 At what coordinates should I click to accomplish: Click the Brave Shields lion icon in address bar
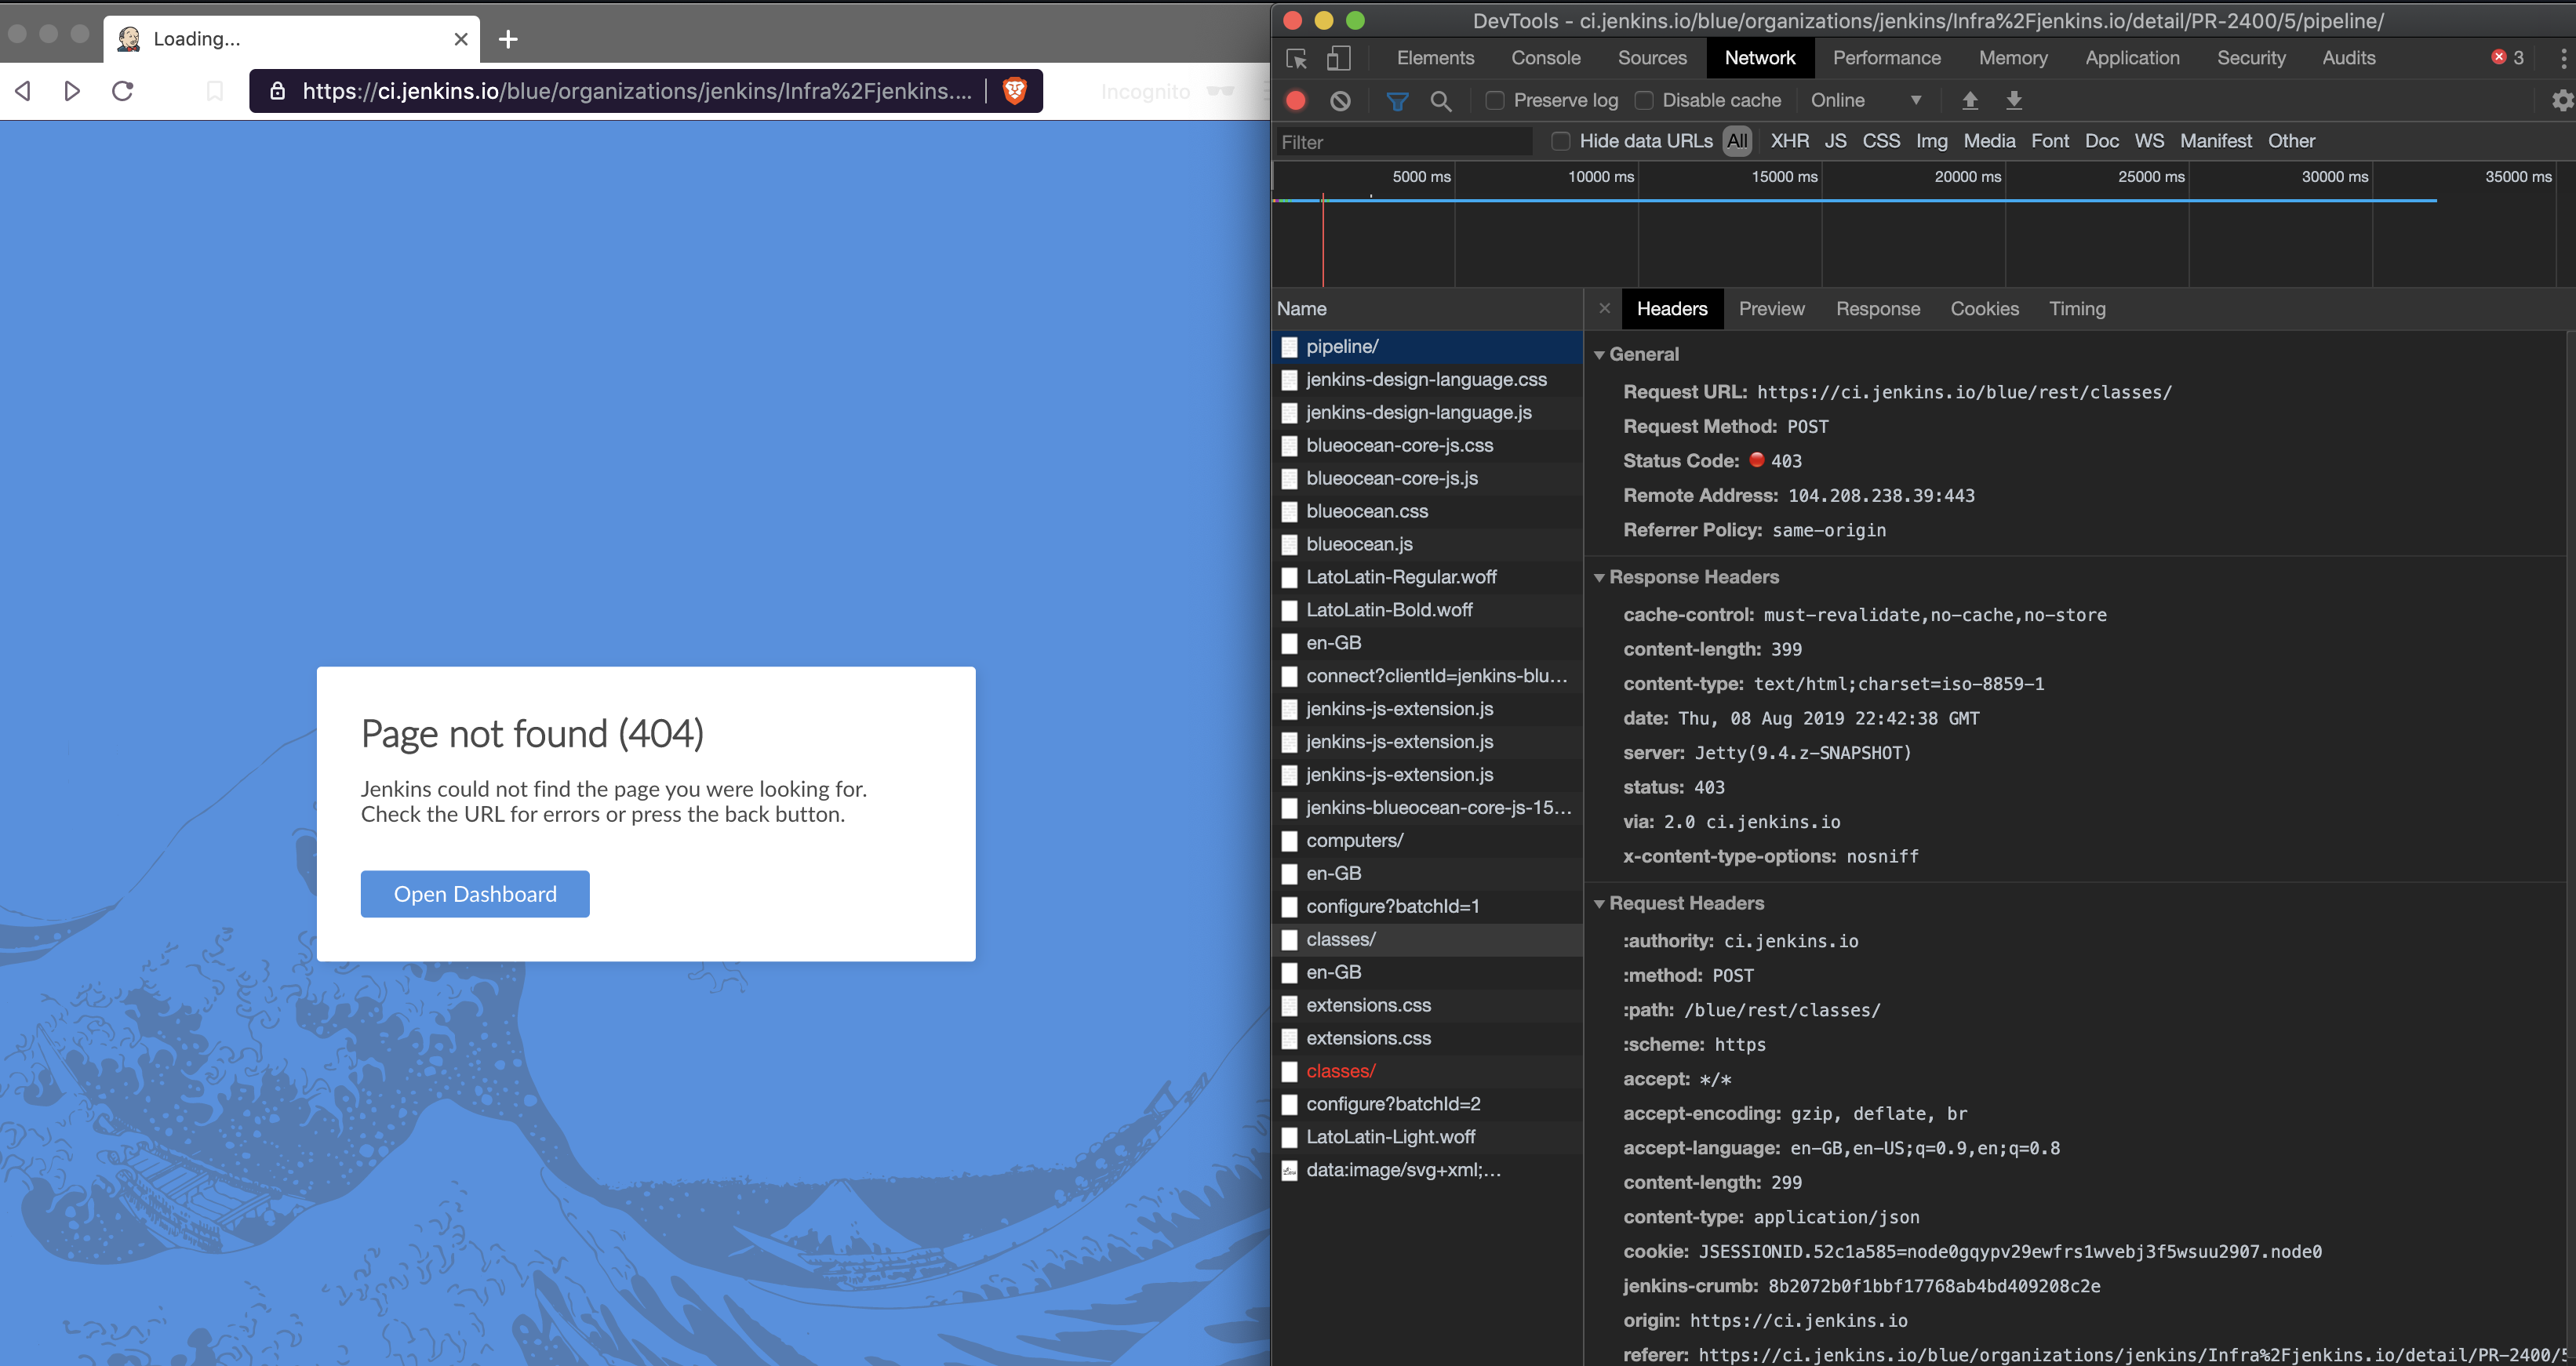point(1014,91)
